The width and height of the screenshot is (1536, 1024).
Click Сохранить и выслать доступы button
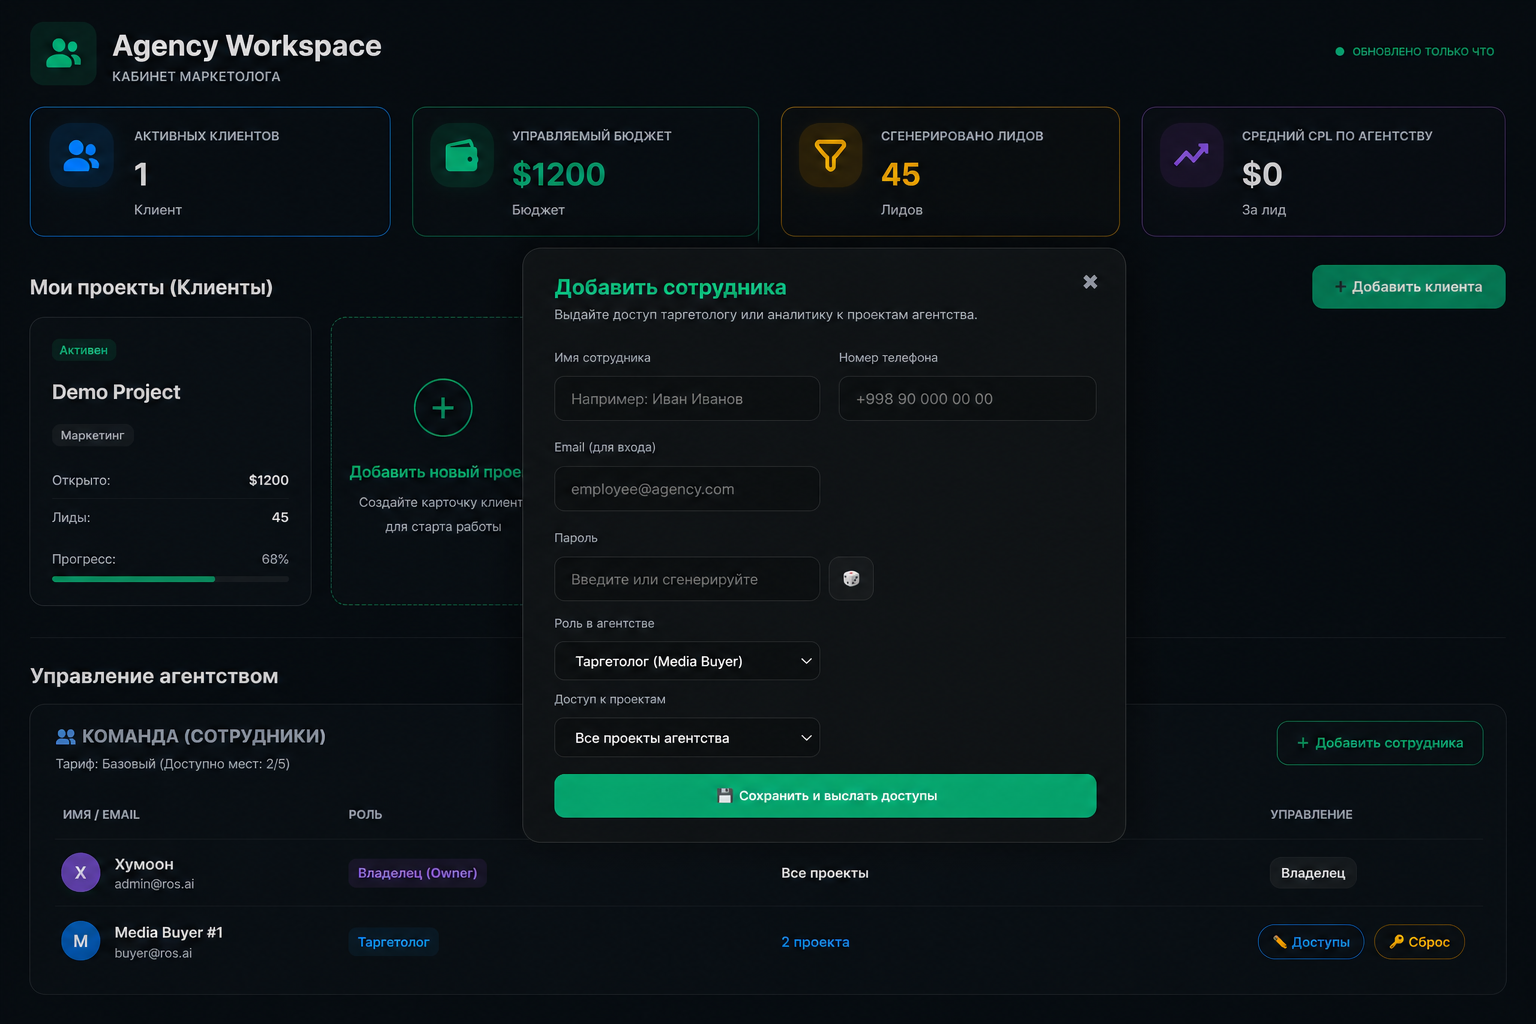click(x=825, y=796)
